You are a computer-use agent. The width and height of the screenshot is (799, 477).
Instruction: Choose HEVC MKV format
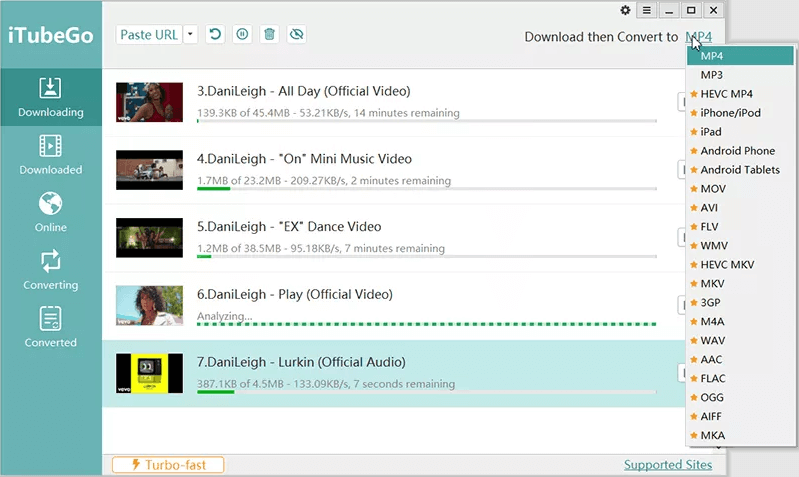[x=740, y=264]
